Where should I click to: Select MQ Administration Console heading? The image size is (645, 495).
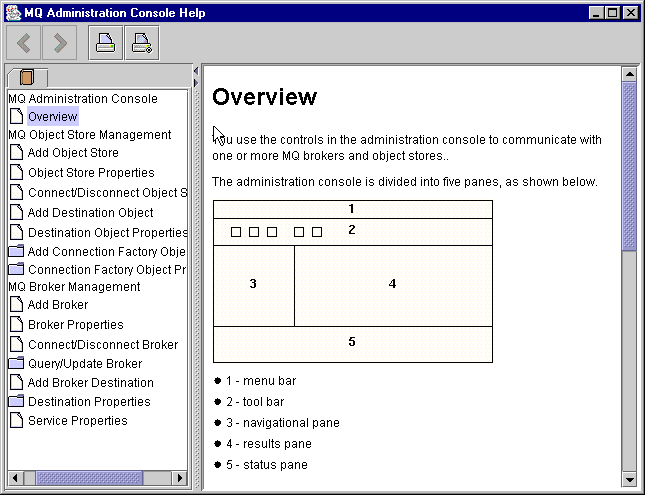coord(83,99)
